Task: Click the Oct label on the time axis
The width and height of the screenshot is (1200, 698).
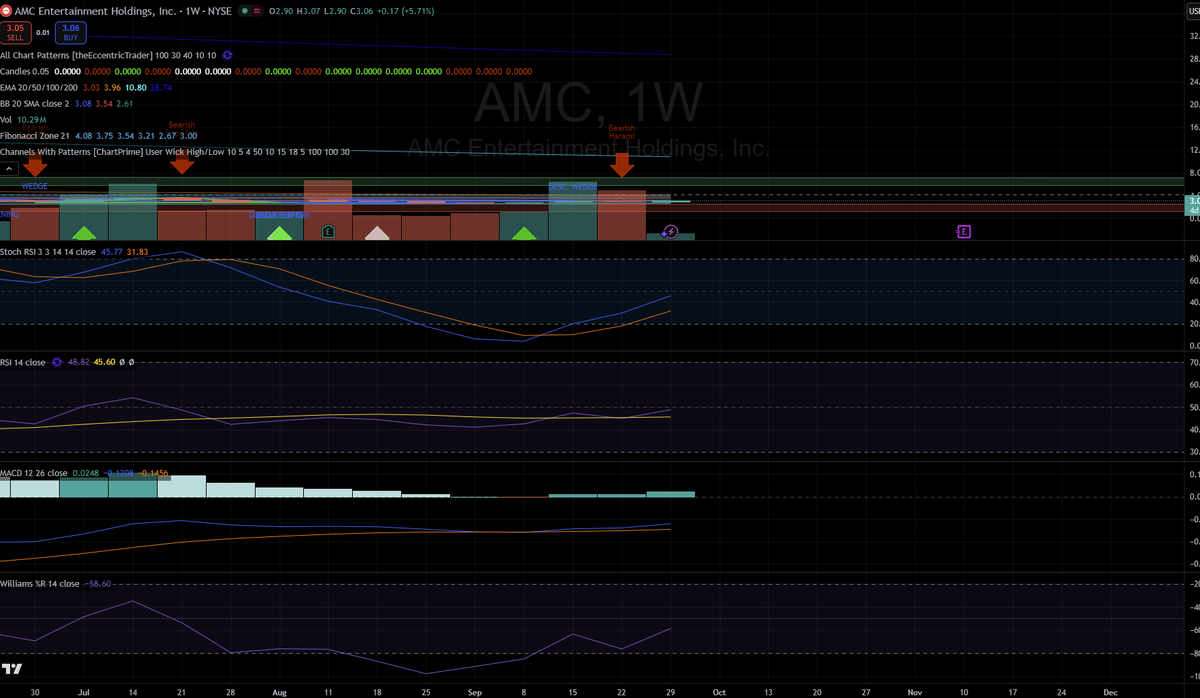Action: pos(720,691)
